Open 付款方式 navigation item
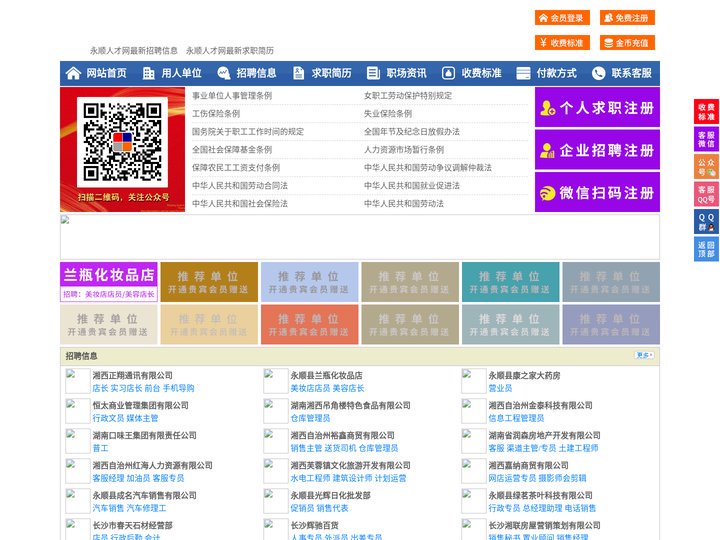 pyautogui.click(x=557, y=73)
